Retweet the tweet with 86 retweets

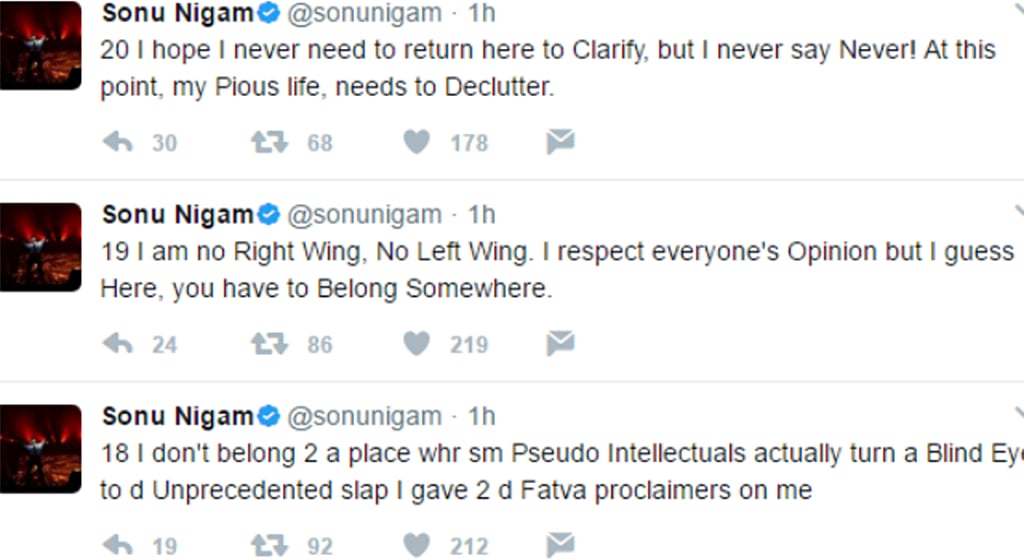click(268, 345)
